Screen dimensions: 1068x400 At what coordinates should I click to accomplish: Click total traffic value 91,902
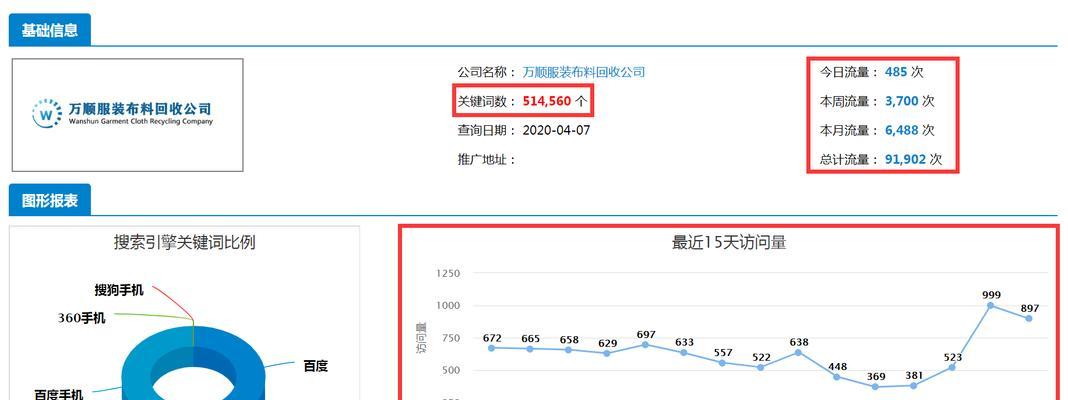[905, 159]
